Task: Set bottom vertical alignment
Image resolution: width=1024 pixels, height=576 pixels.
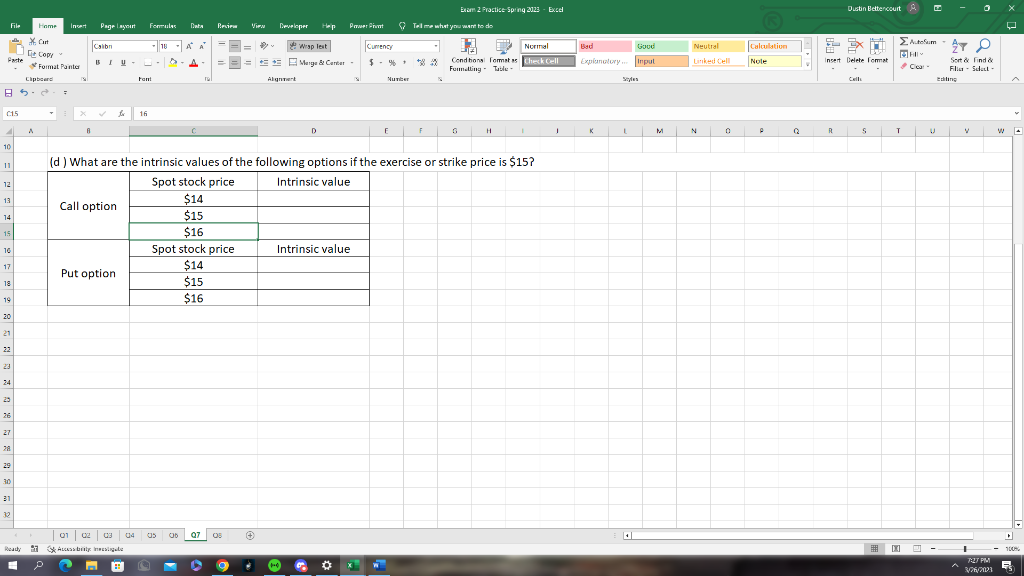Action: (248, 46)
